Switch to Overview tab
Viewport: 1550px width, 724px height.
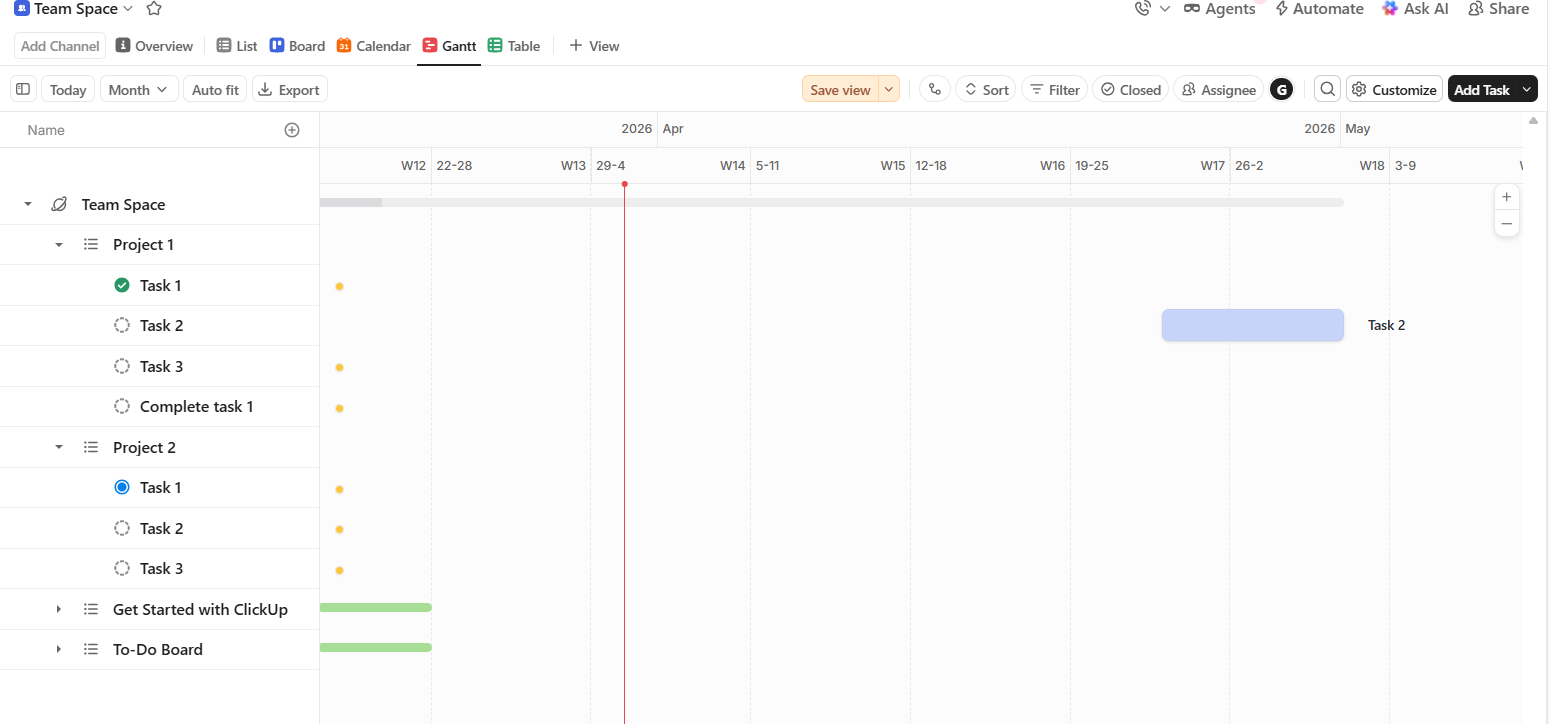coord(154,46)
